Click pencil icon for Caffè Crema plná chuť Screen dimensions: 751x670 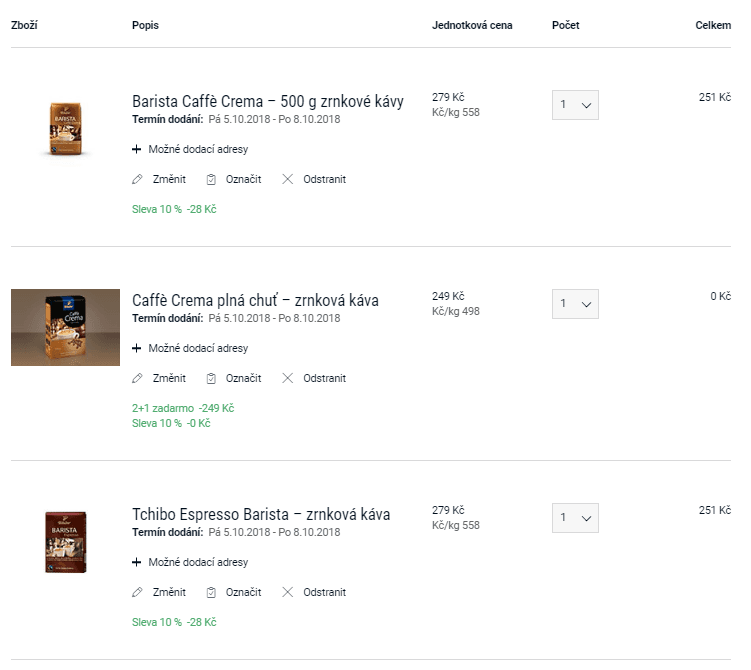point(137,378)
